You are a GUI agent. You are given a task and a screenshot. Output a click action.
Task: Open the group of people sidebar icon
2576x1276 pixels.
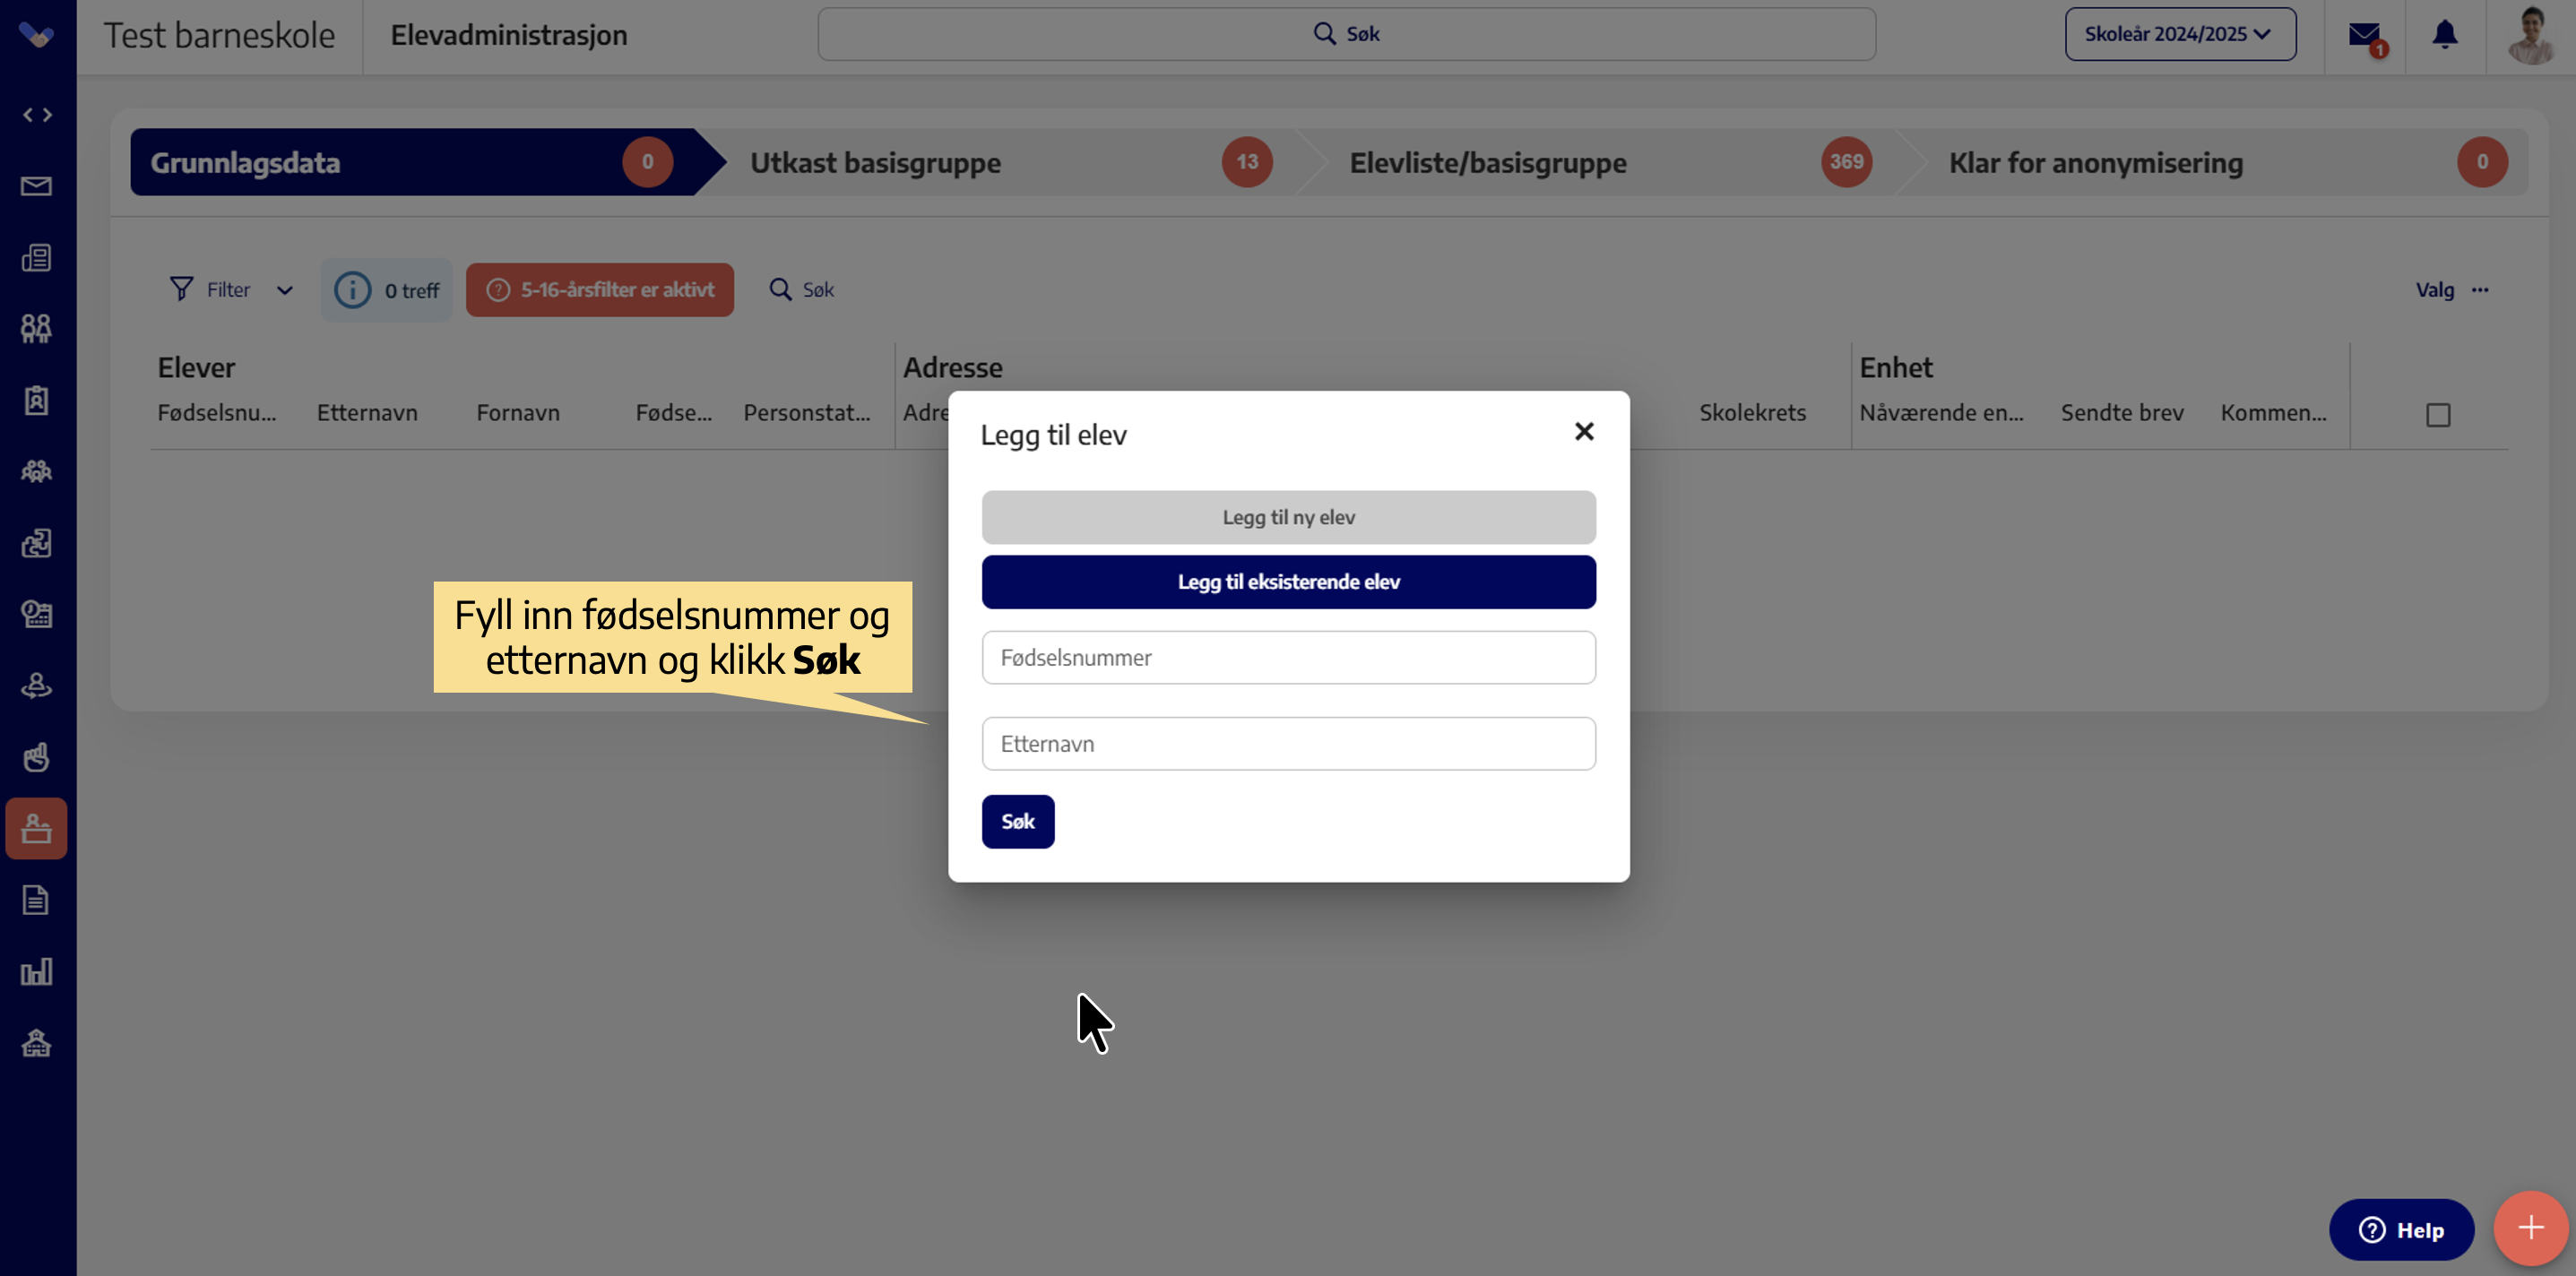pyautogui.click(x=37, y=471)
